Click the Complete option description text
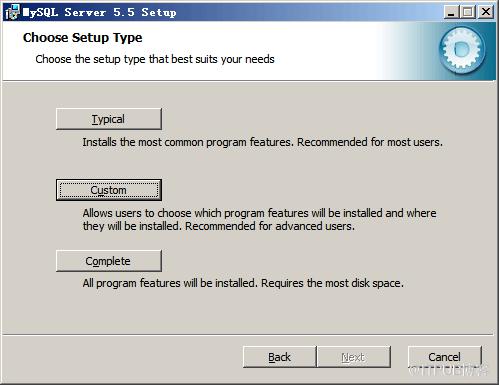 pos(243,283)
